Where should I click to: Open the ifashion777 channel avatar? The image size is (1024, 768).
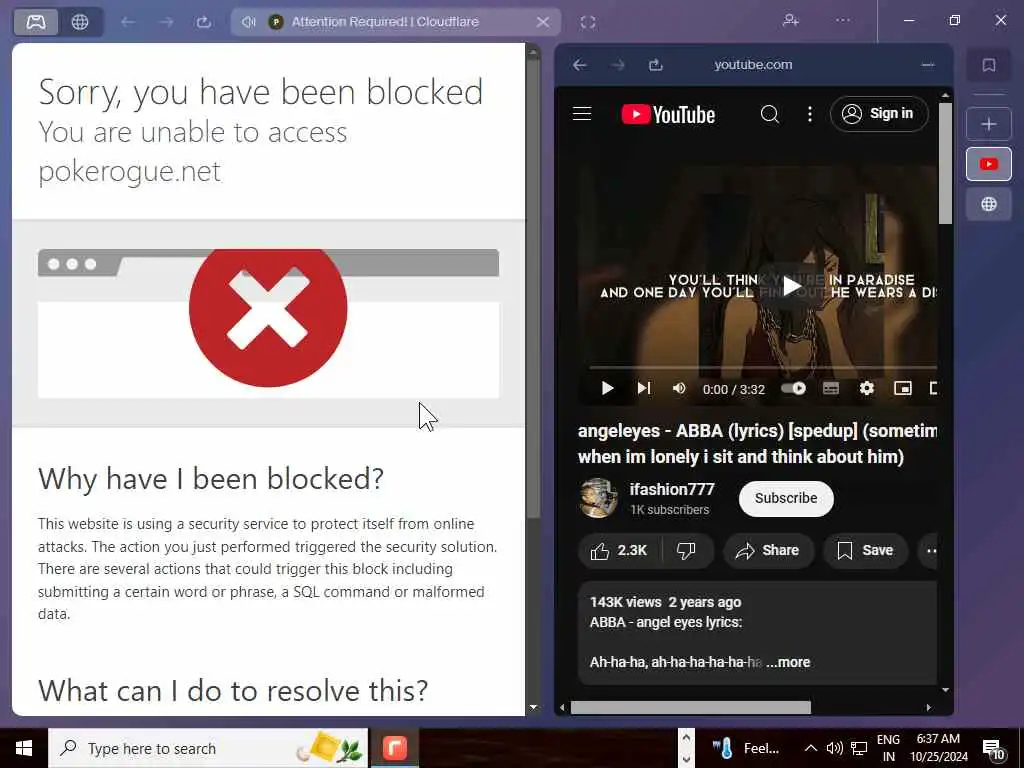(x=598, y=498)
